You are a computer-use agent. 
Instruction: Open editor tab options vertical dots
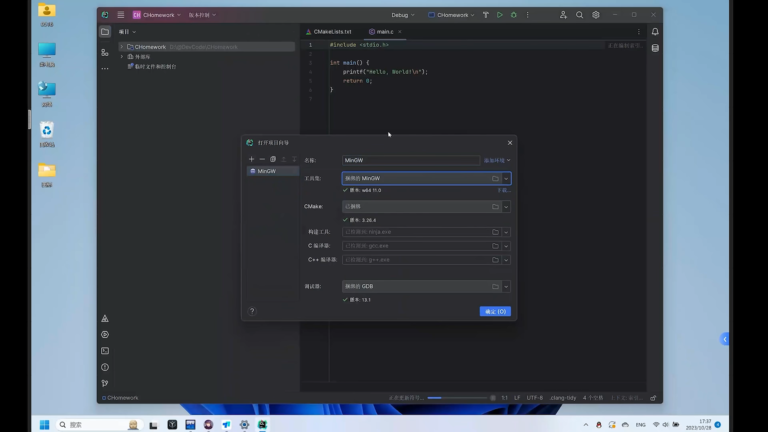click(639, 31)
